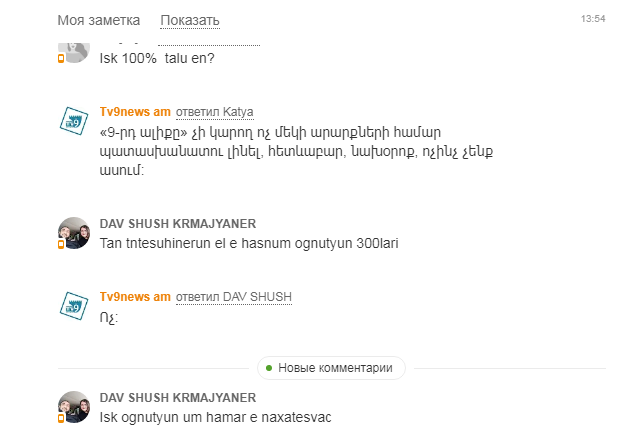This screenshot has width=640, height=442.
Task: Open DAV SHUSH KRMAJYANER profile above "Isk ognutyun"
Action: [x=178, y=397]
